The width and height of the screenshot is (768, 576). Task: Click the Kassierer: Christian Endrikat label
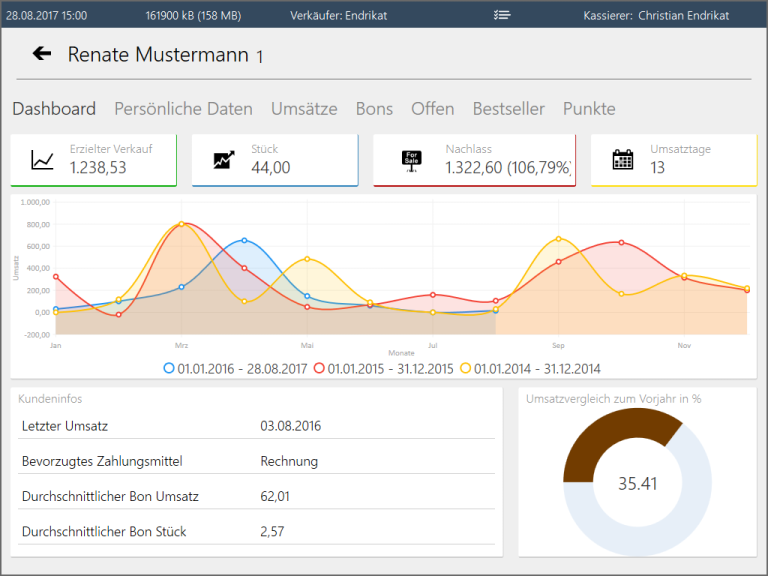656,15
